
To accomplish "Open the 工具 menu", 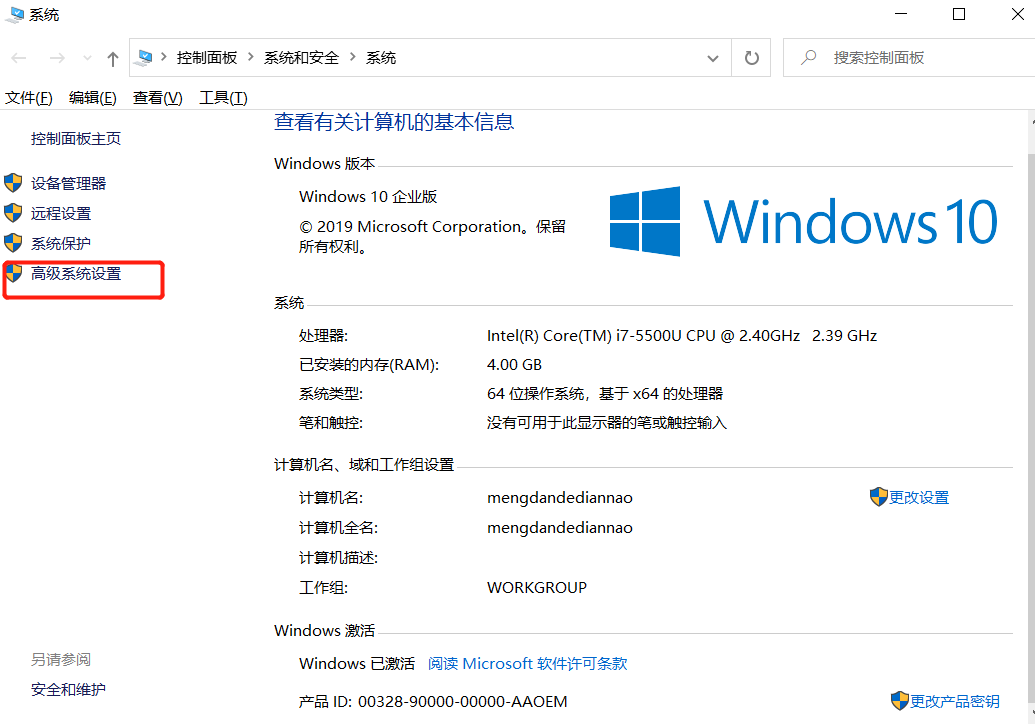I will [222, 97].
